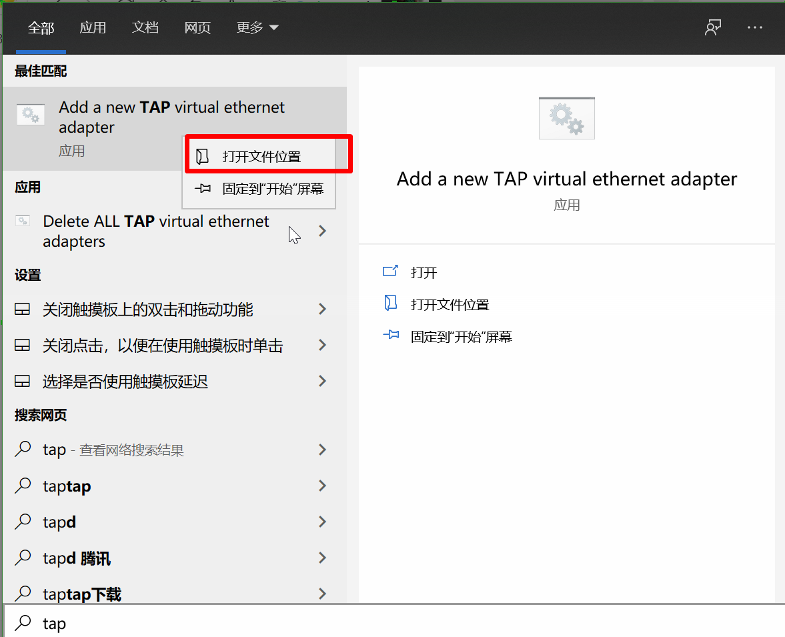Viewport: 785px width, 637px height.
Task: Expand arrow for 选择是否使用触摸板延迟
Action: click(322, 381)
